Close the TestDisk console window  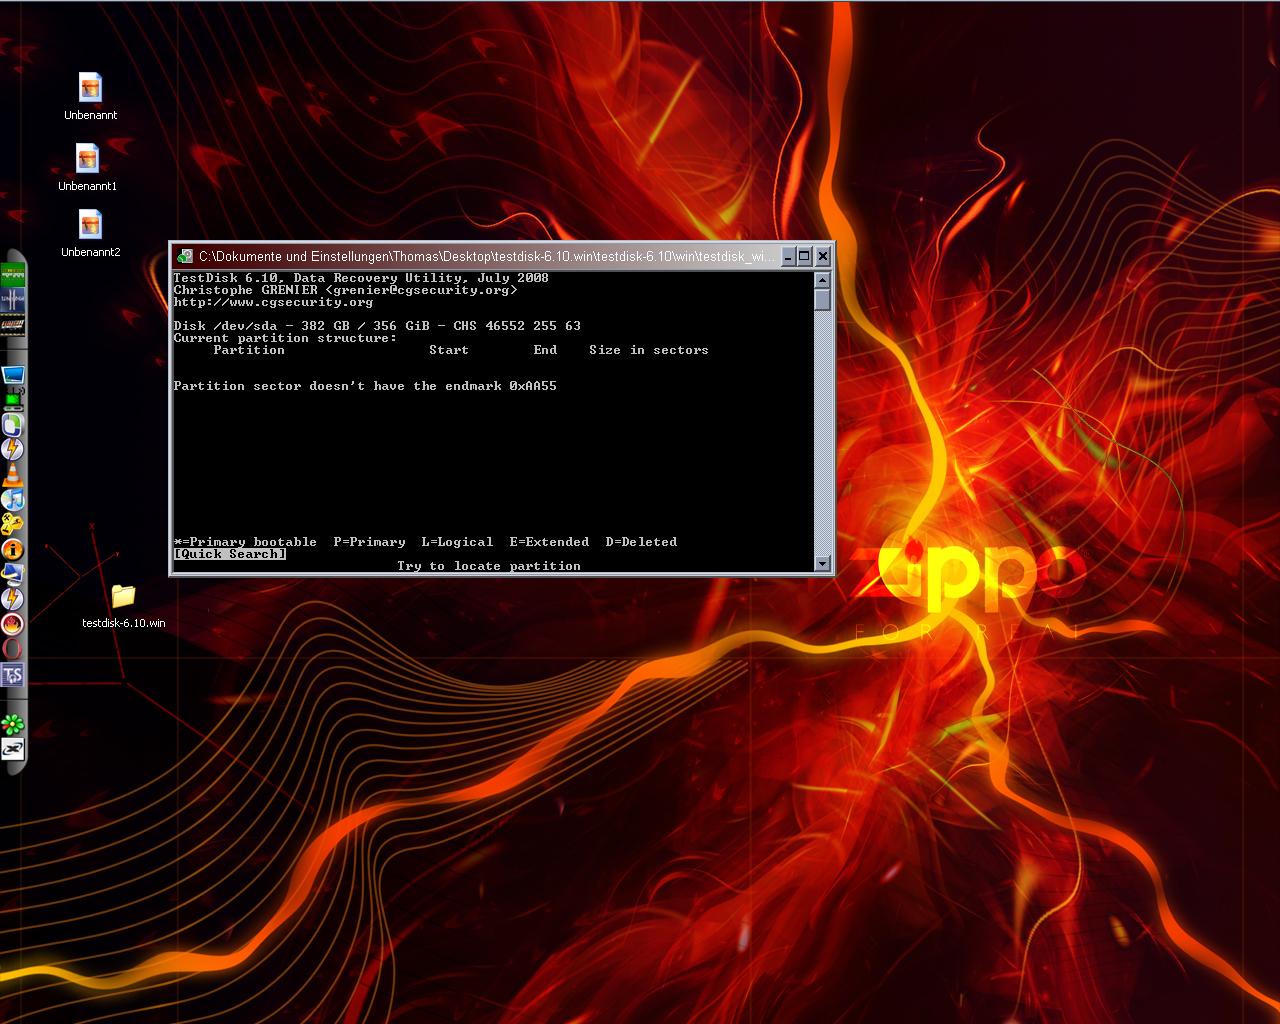tap(823, 256)
